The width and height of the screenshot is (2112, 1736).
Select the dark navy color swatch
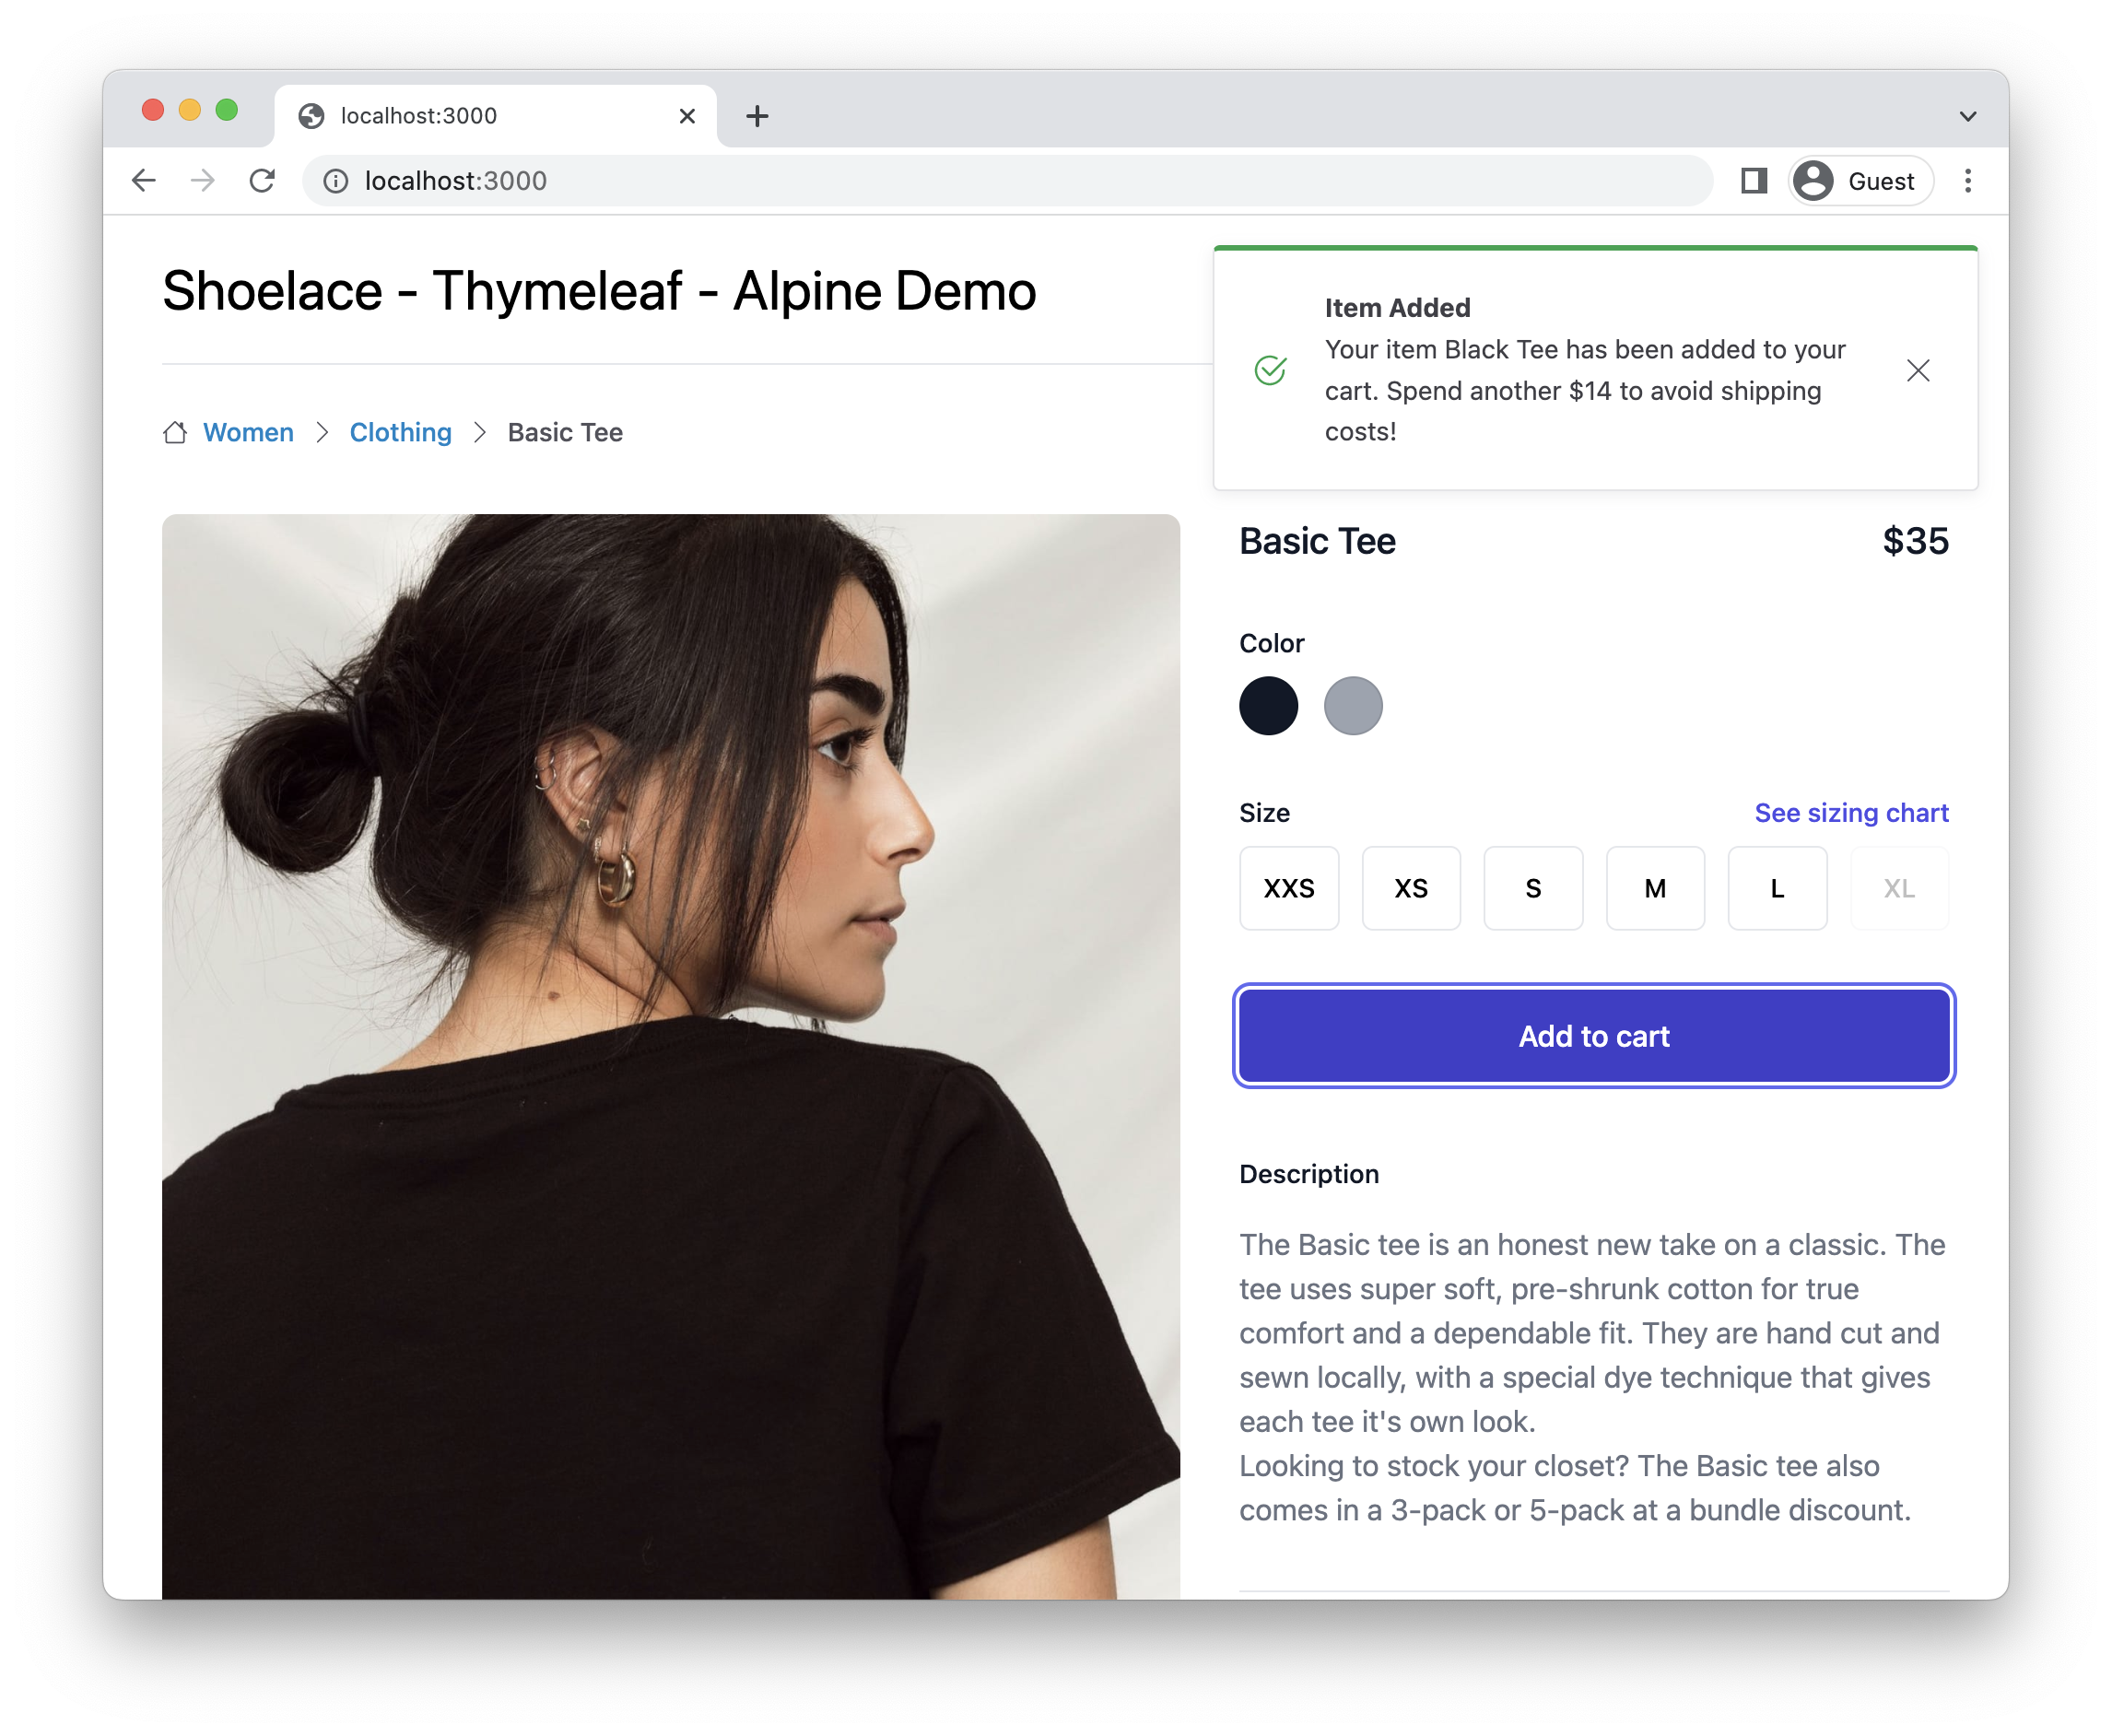pos(1272,703)
